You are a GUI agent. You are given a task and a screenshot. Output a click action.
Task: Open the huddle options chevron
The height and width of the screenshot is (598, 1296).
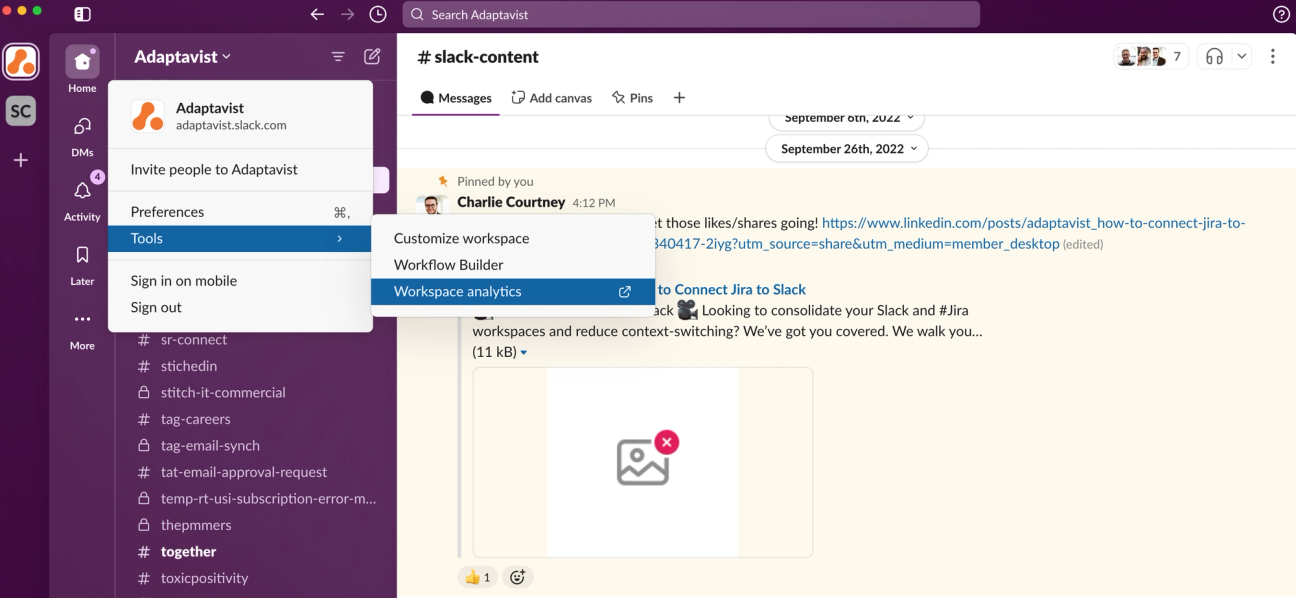click(x=1240, y=56)
